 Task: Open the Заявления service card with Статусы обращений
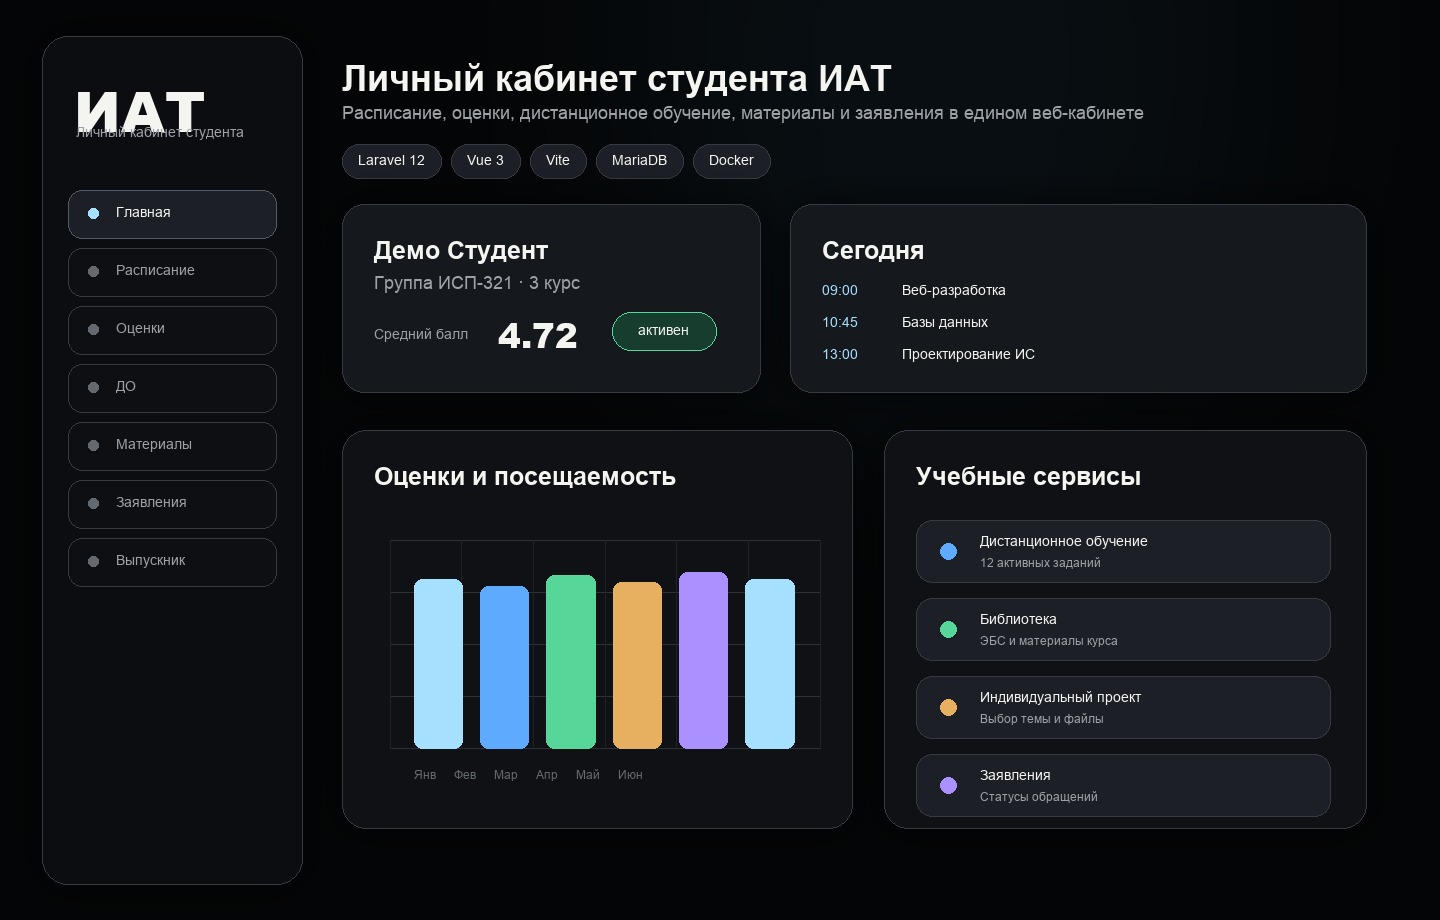(x=1123, y=785)
